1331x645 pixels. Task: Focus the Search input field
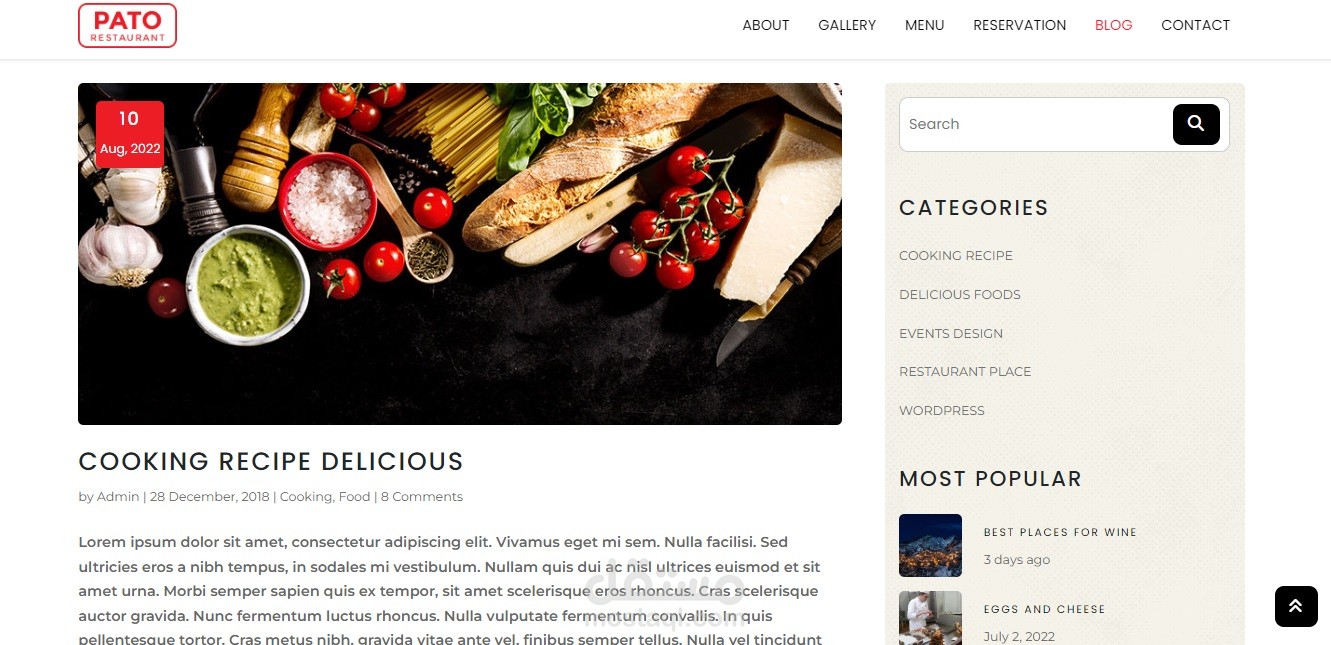1036,124
